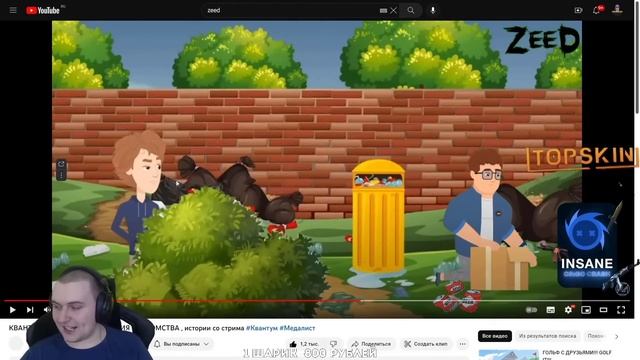Click the #Квантум hashtag link
640x360 pixels.
(261, 328)
